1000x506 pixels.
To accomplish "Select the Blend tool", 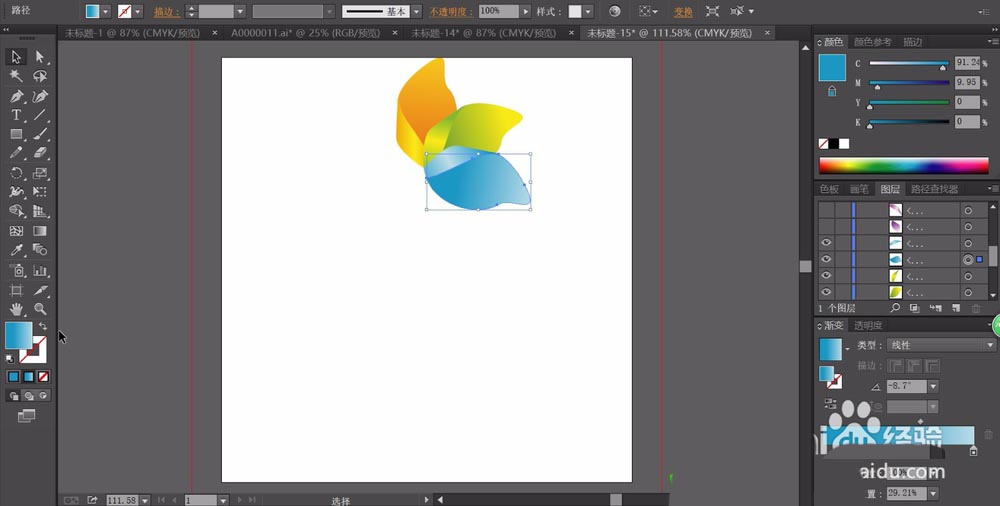I will [40, 250].
